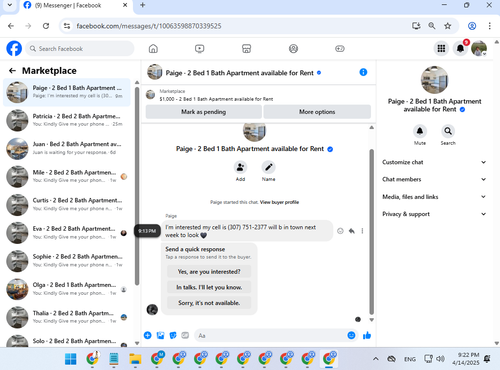Go back with Marketplace back arrow
The image size is (500, 370).
tap(12, 71)
